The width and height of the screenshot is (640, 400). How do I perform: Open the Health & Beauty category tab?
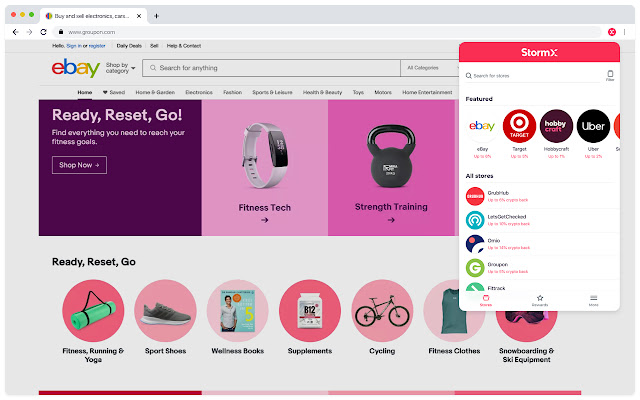point(322,92)
